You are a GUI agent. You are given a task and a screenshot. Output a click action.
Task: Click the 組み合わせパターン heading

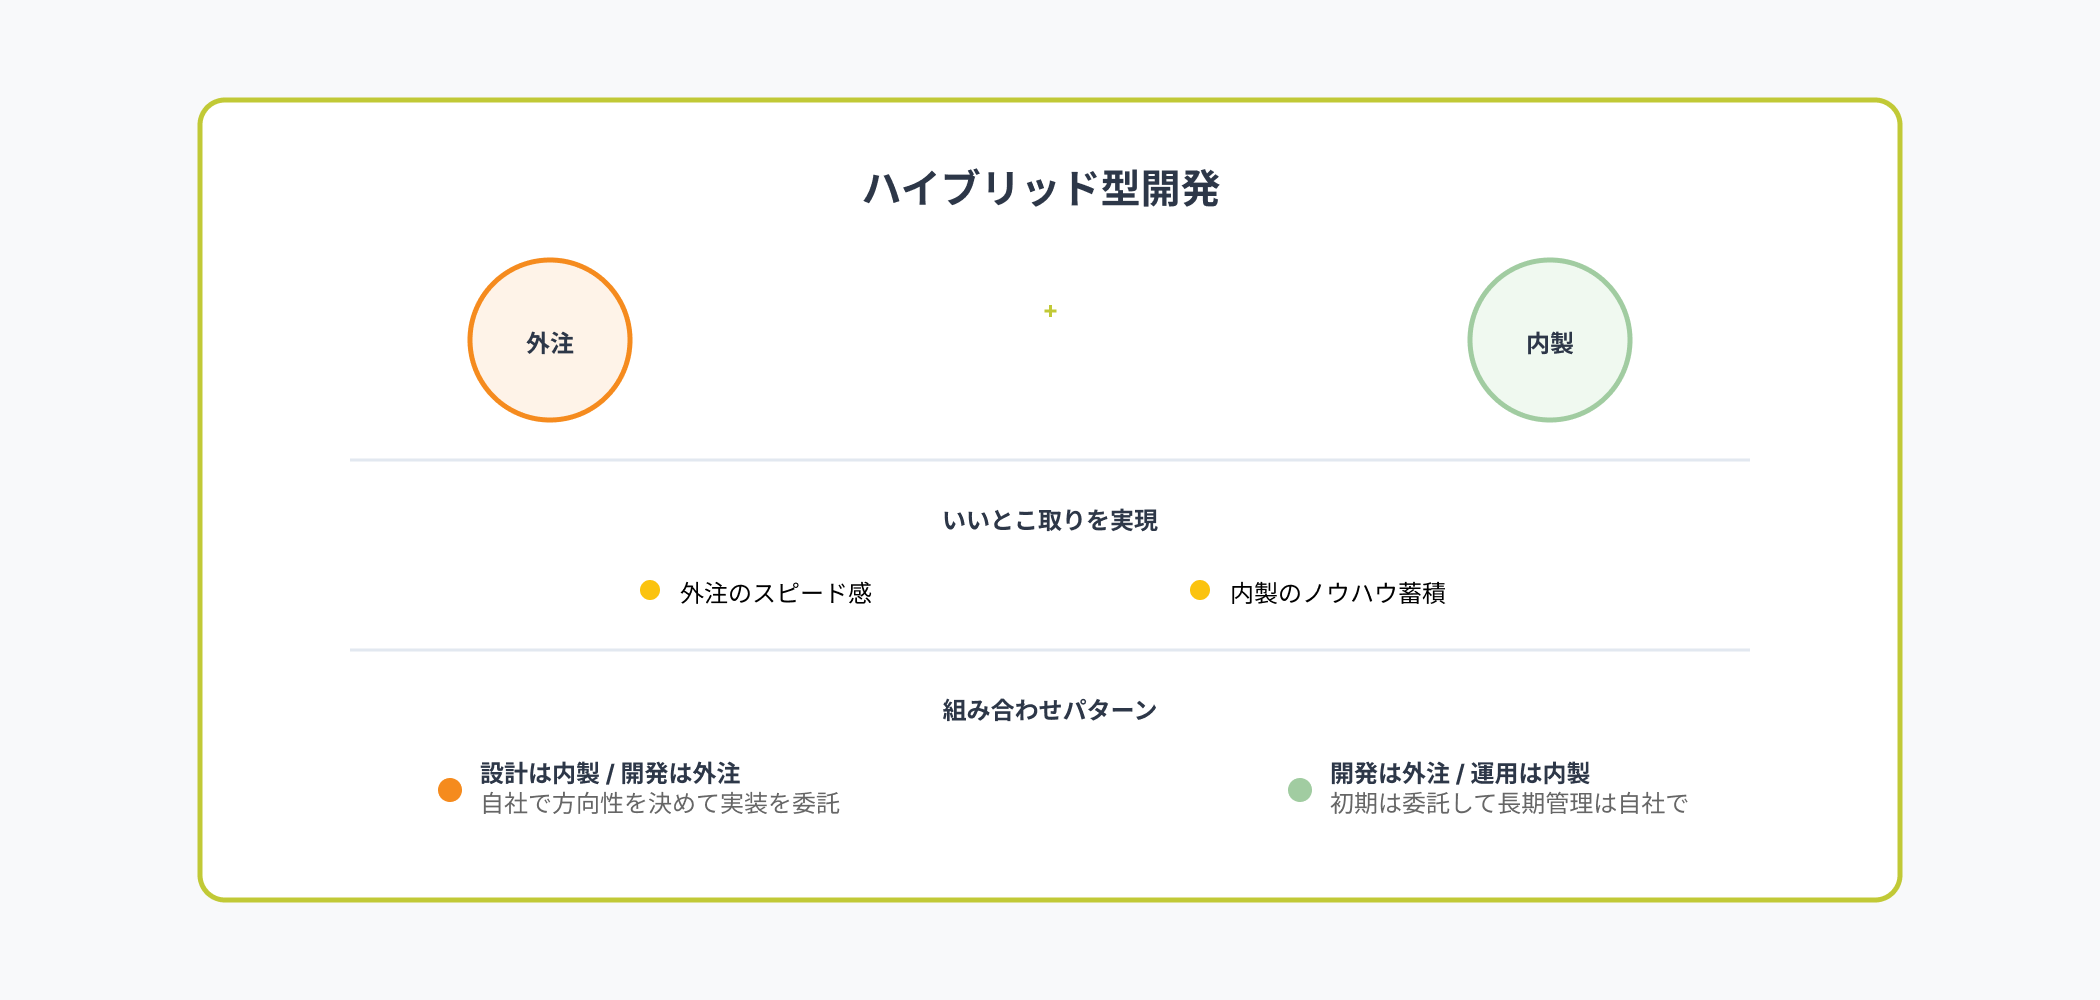tap(1050, 710)
